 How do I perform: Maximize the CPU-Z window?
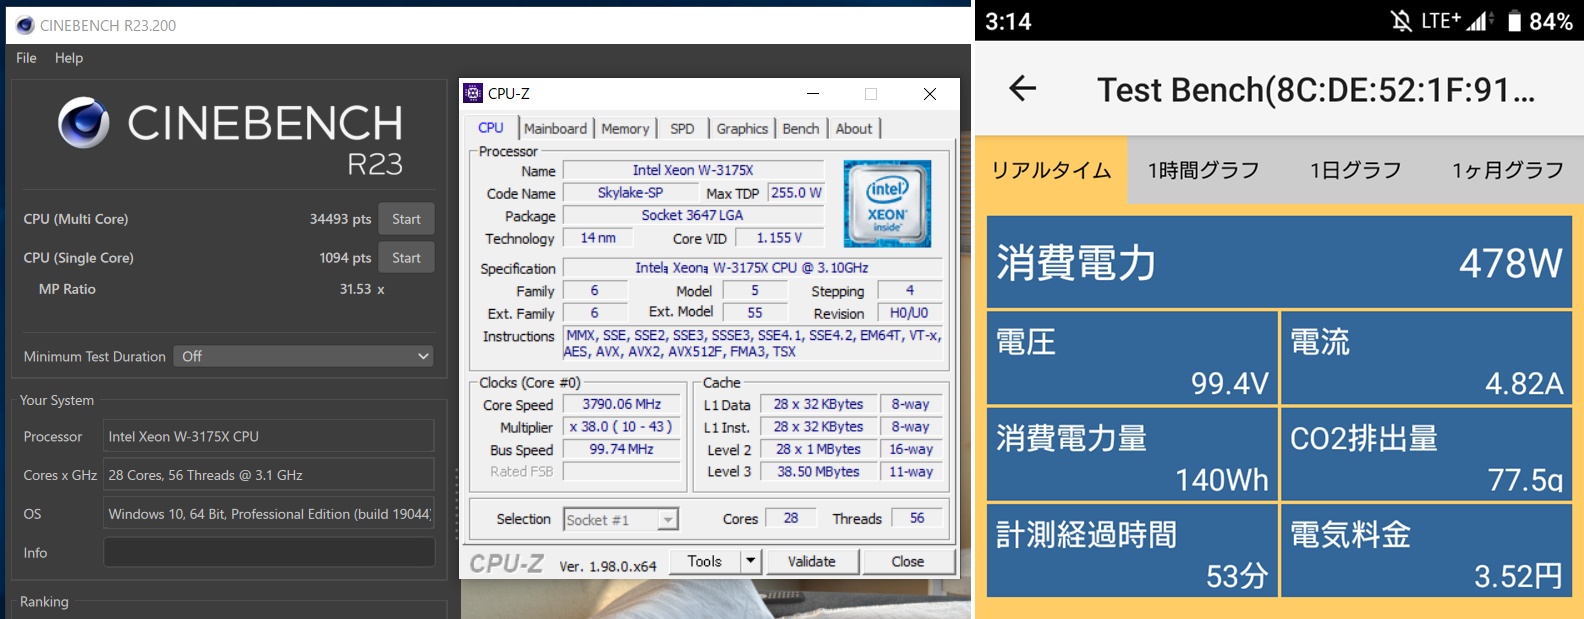871,94
